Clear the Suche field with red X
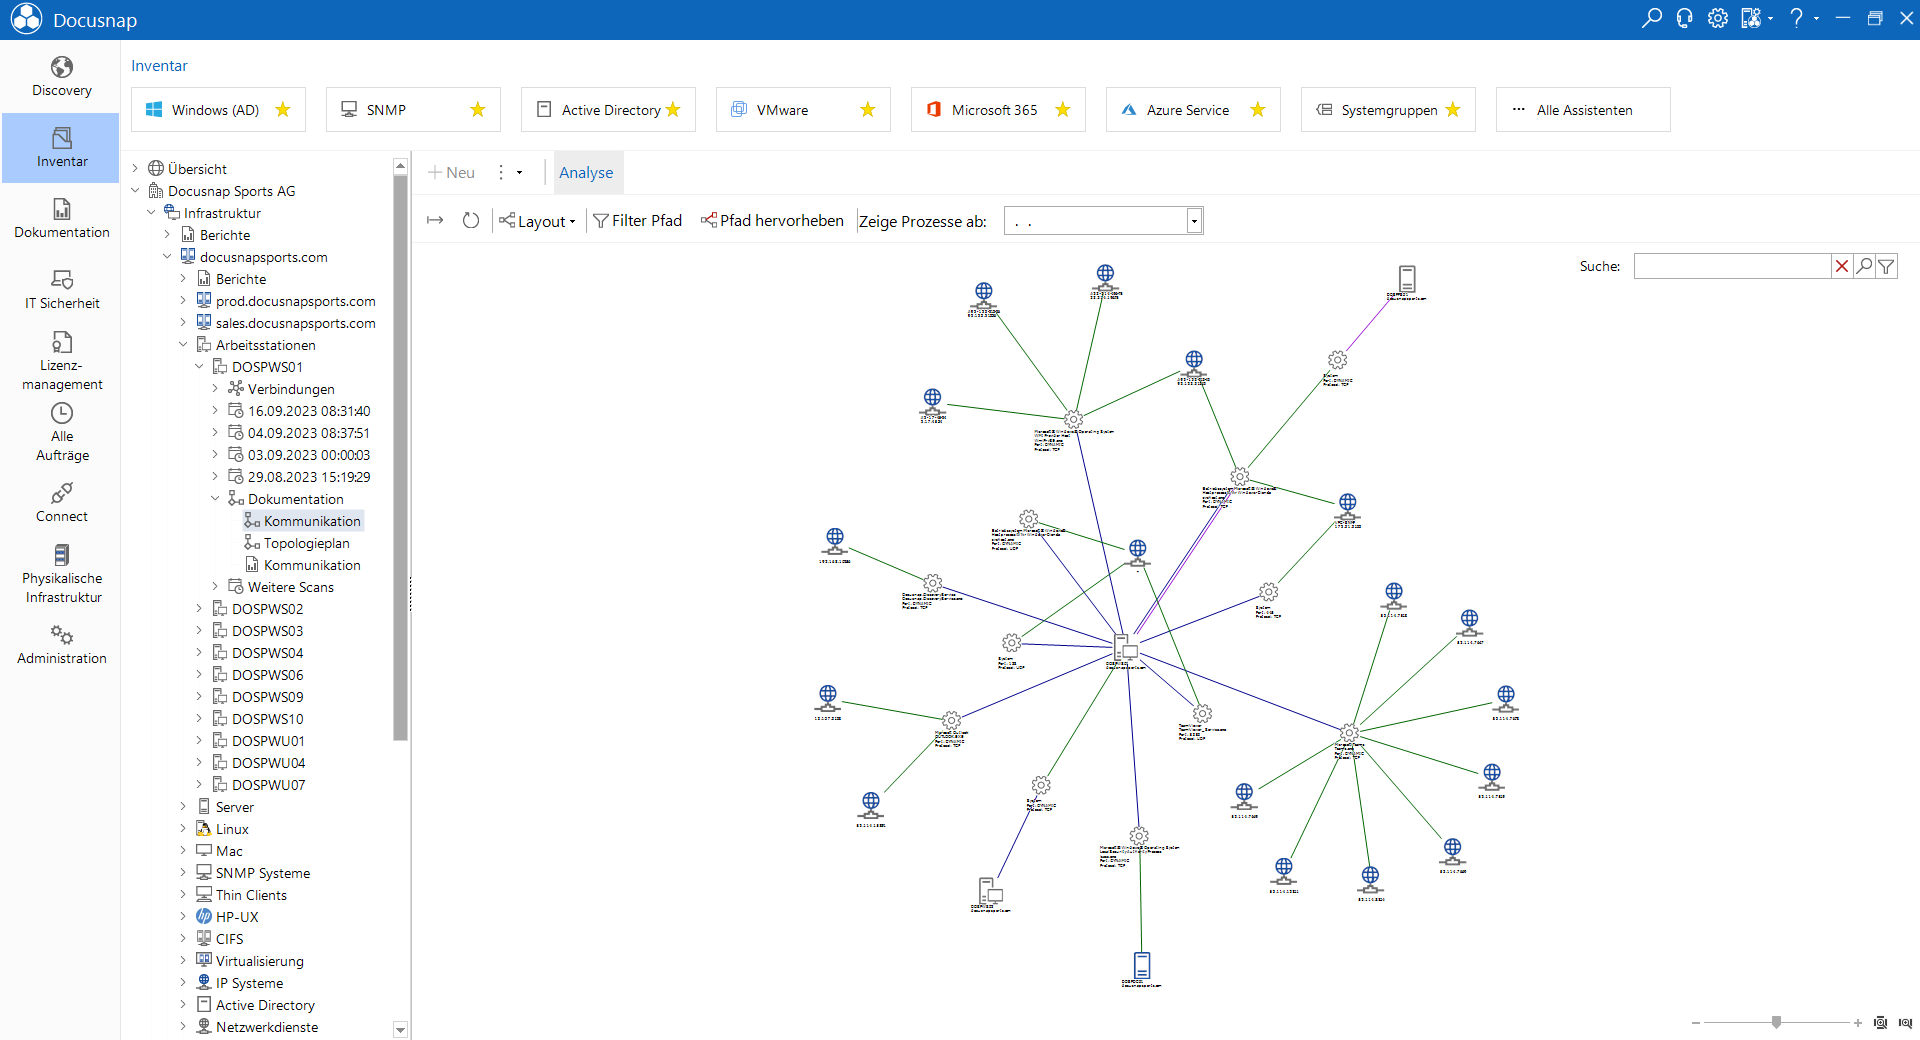The image size is (1920, 1040). pos(1842,266)
